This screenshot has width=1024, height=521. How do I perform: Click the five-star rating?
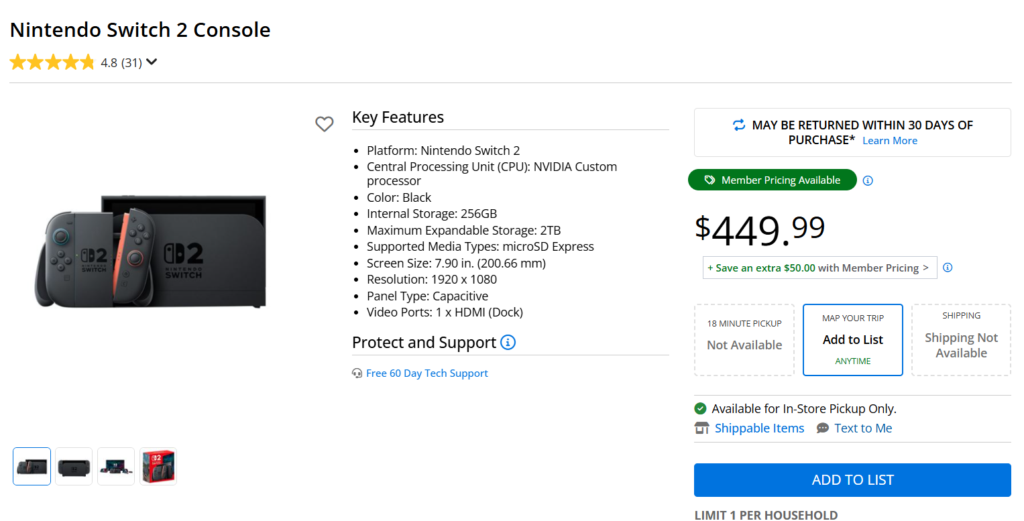coord(52,63)
